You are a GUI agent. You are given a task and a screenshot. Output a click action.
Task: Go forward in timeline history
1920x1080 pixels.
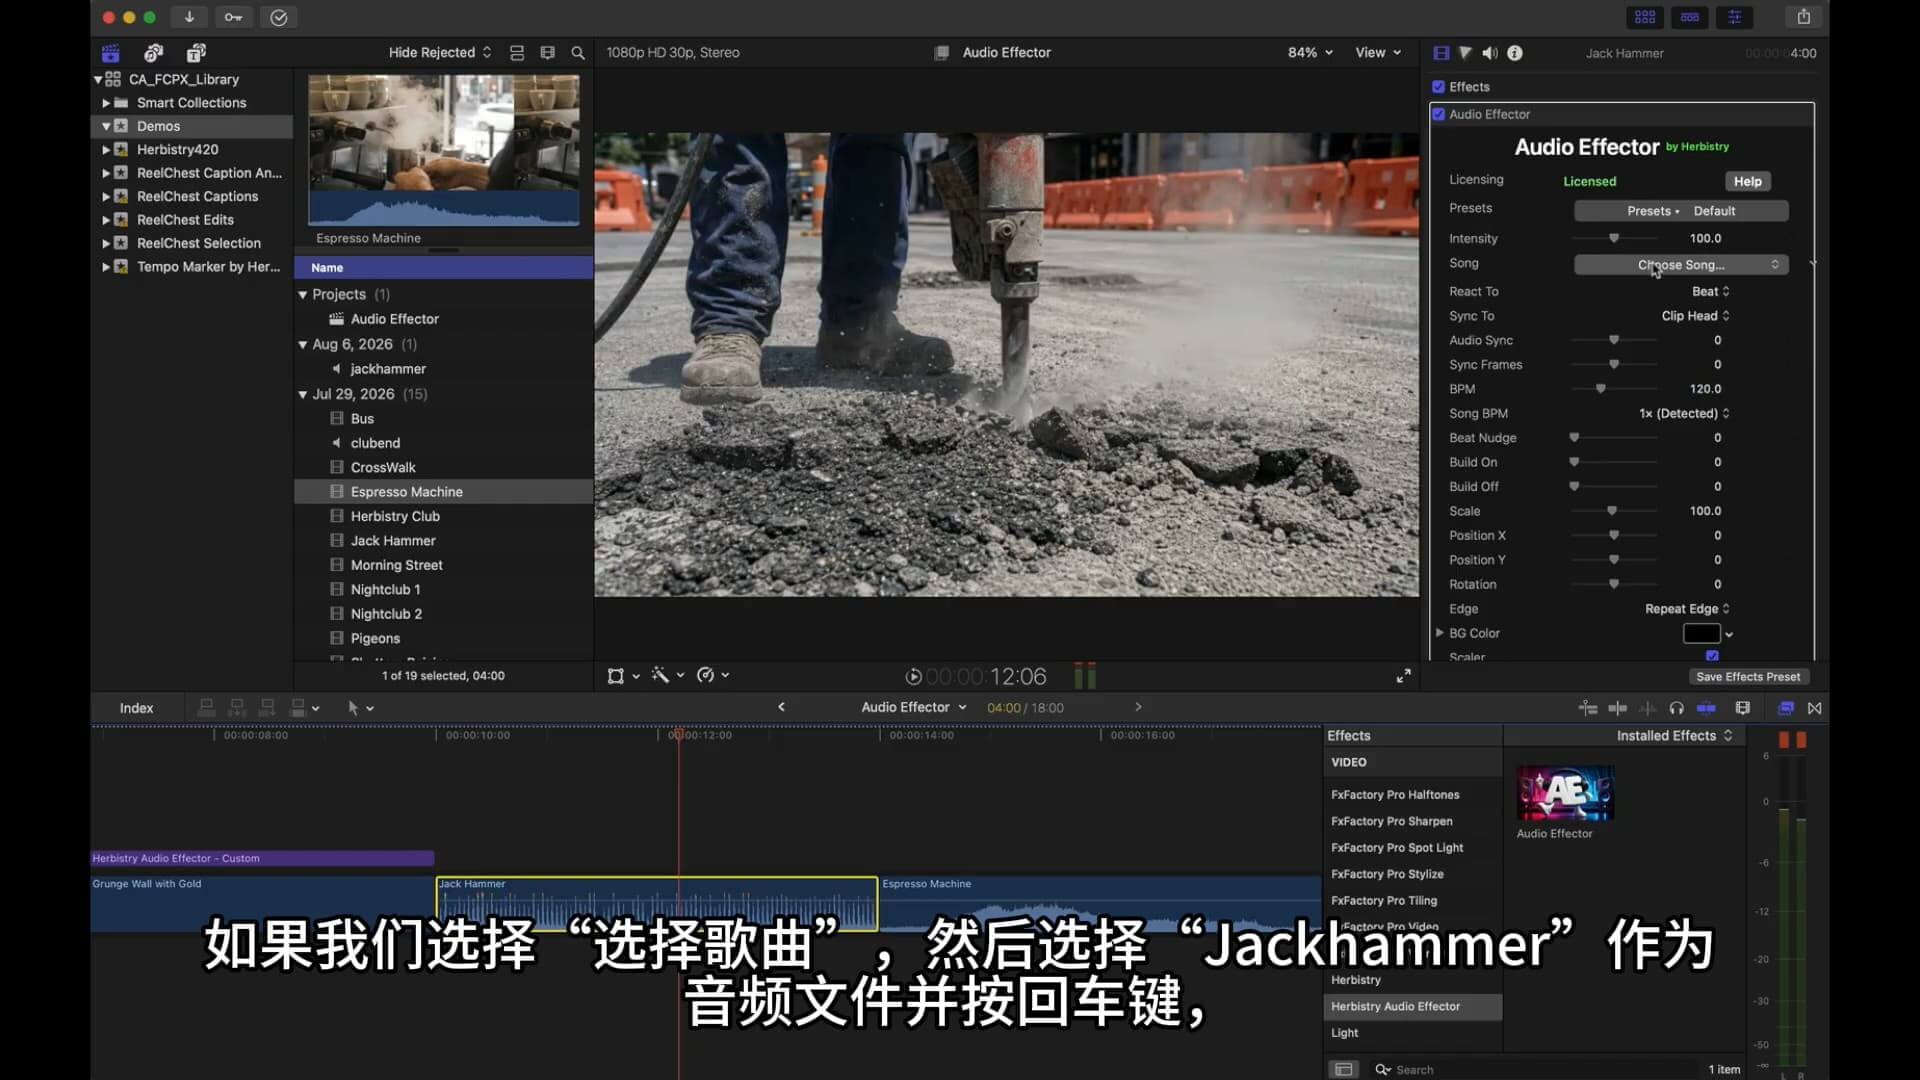point(1138,707)
